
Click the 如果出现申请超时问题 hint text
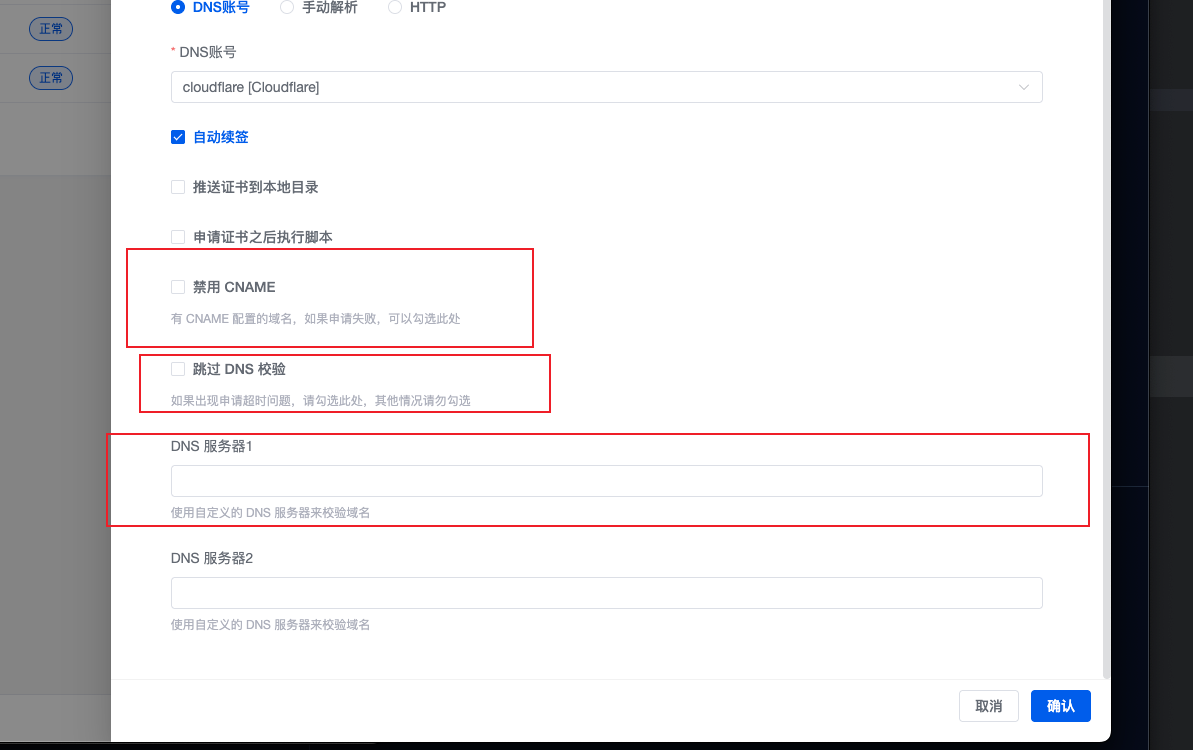click(x=320, y=401)
